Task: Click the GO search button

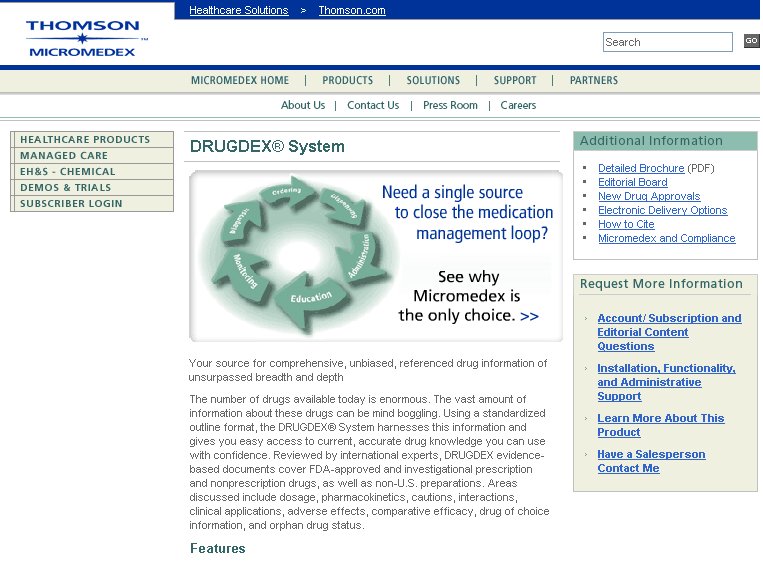Action: click(751, 41)
